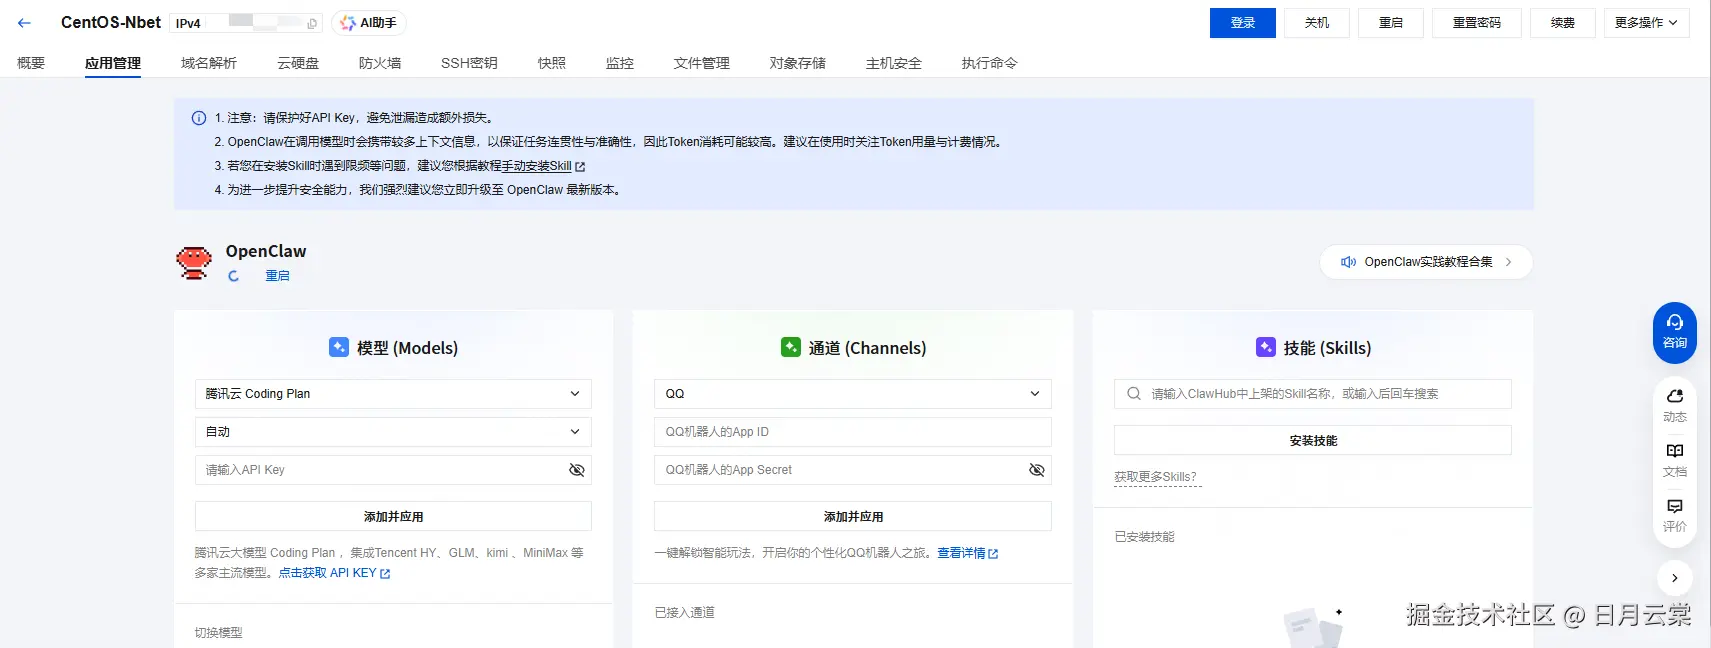
Task: Click the speaker icon in the tutorial banner
Action: [1348, 262]
